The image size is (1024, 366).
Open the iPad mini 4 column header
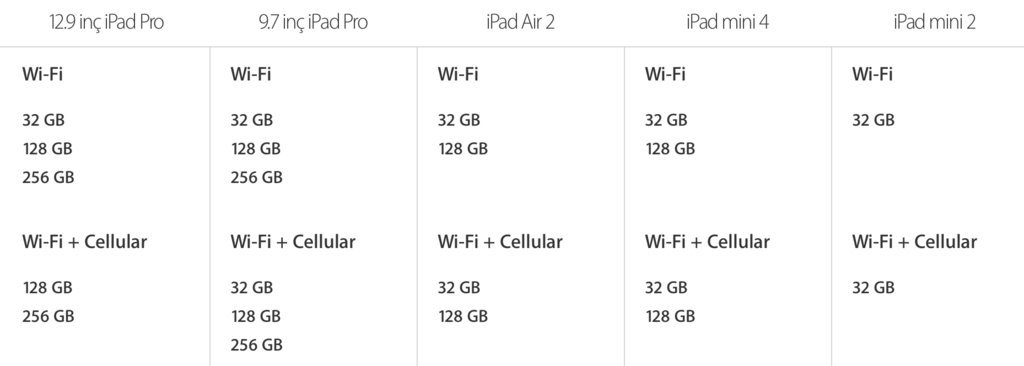pyautogui.click(x=728, y=22)
